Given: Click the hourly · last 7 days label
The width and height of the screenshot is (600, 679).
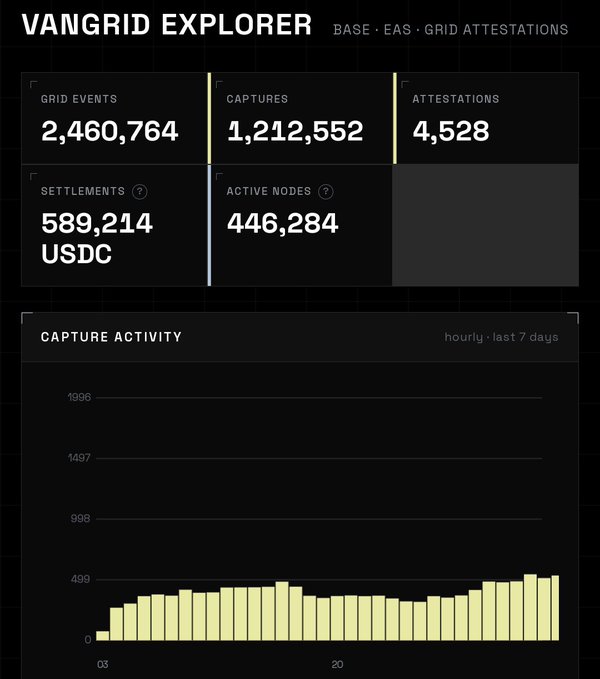Looking at the screenshot, I should [501, 337].
